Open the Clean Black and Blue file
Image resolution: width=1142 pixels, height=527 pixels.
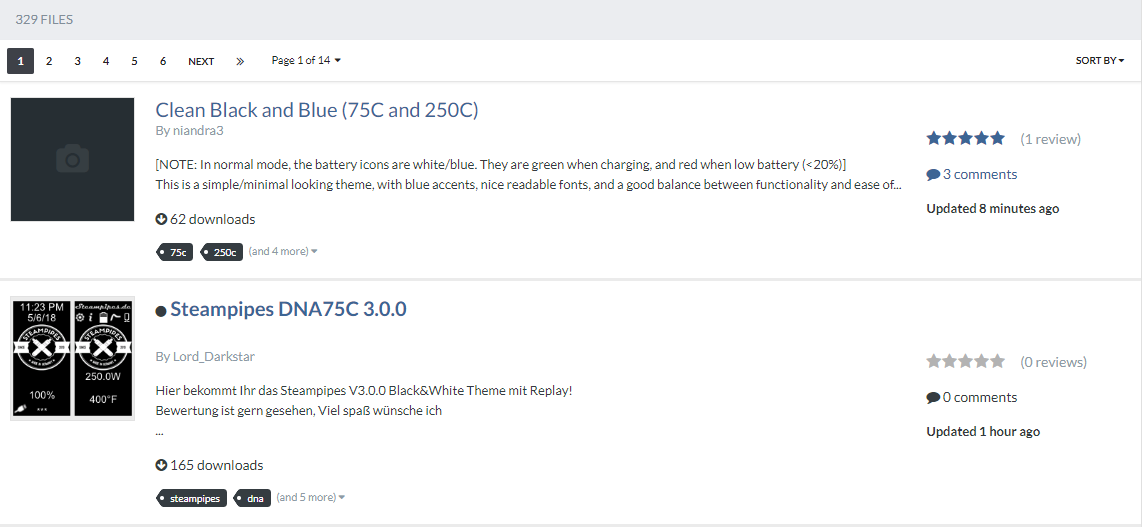(x=317, y=110)
